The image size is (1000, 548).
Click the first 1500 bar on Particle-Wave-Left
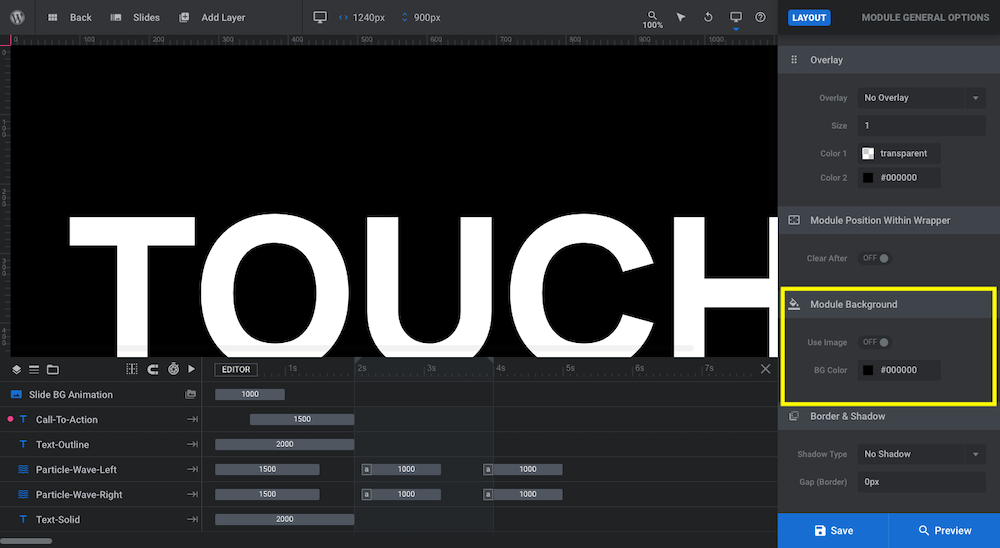coord(267,469)
